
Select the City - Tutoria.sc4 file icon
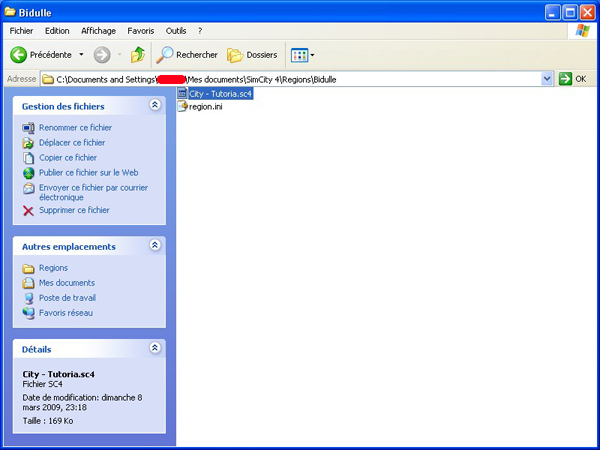183,93
